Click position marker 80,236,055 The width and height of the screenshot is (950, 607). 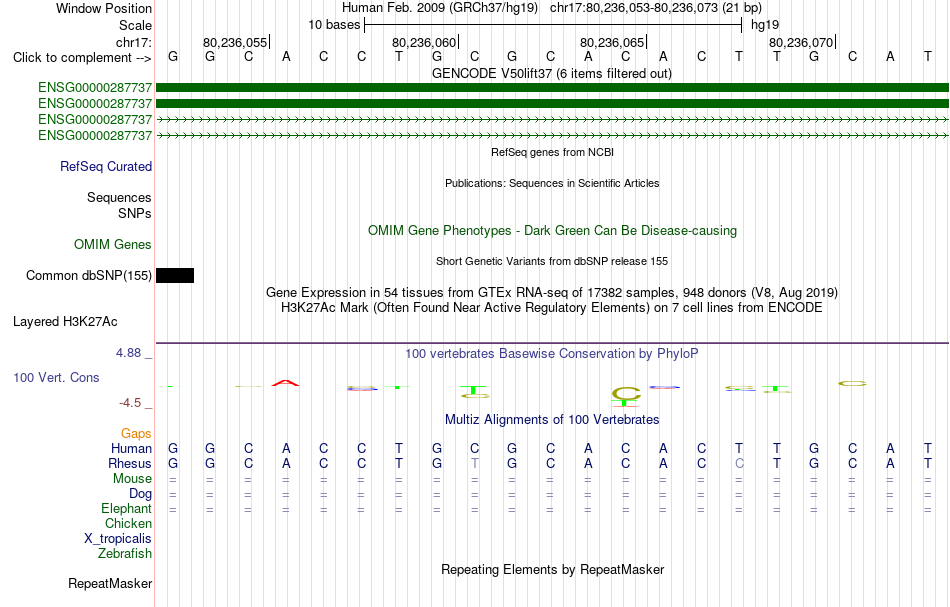[x=236, y=42]
